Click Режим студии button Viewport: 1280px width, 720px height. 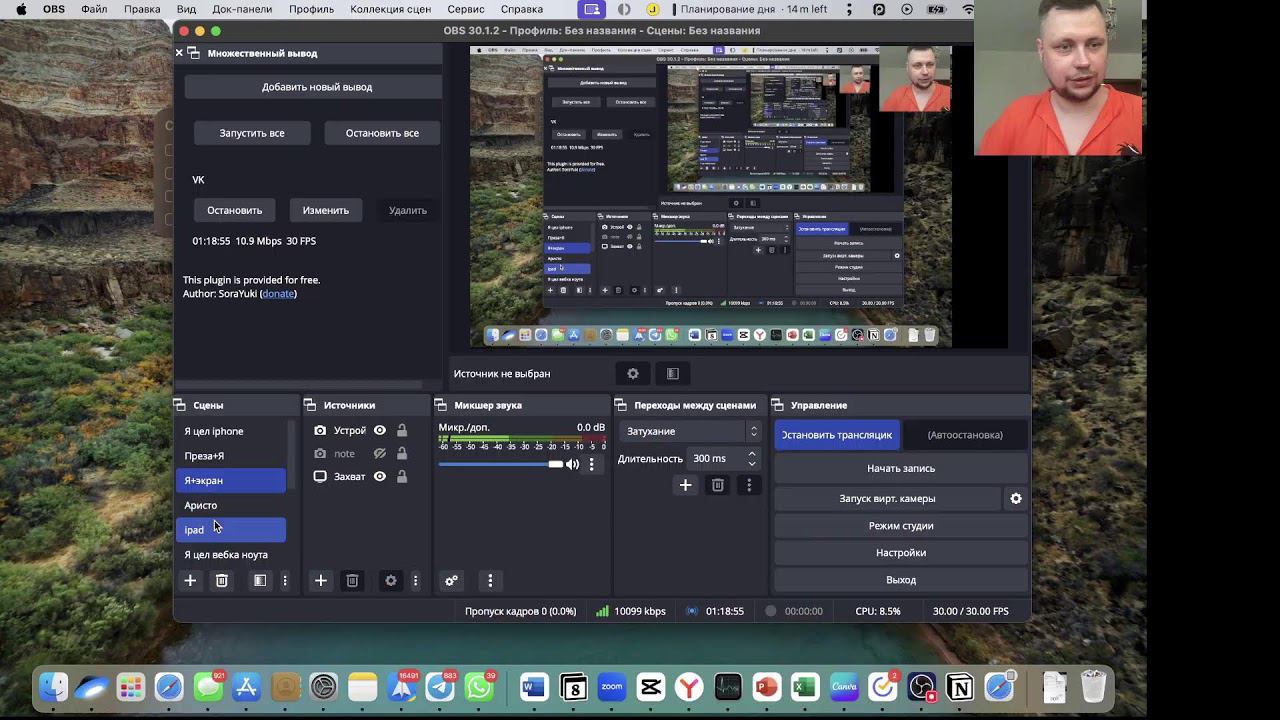pyautogui.click(x=901, y=525)
